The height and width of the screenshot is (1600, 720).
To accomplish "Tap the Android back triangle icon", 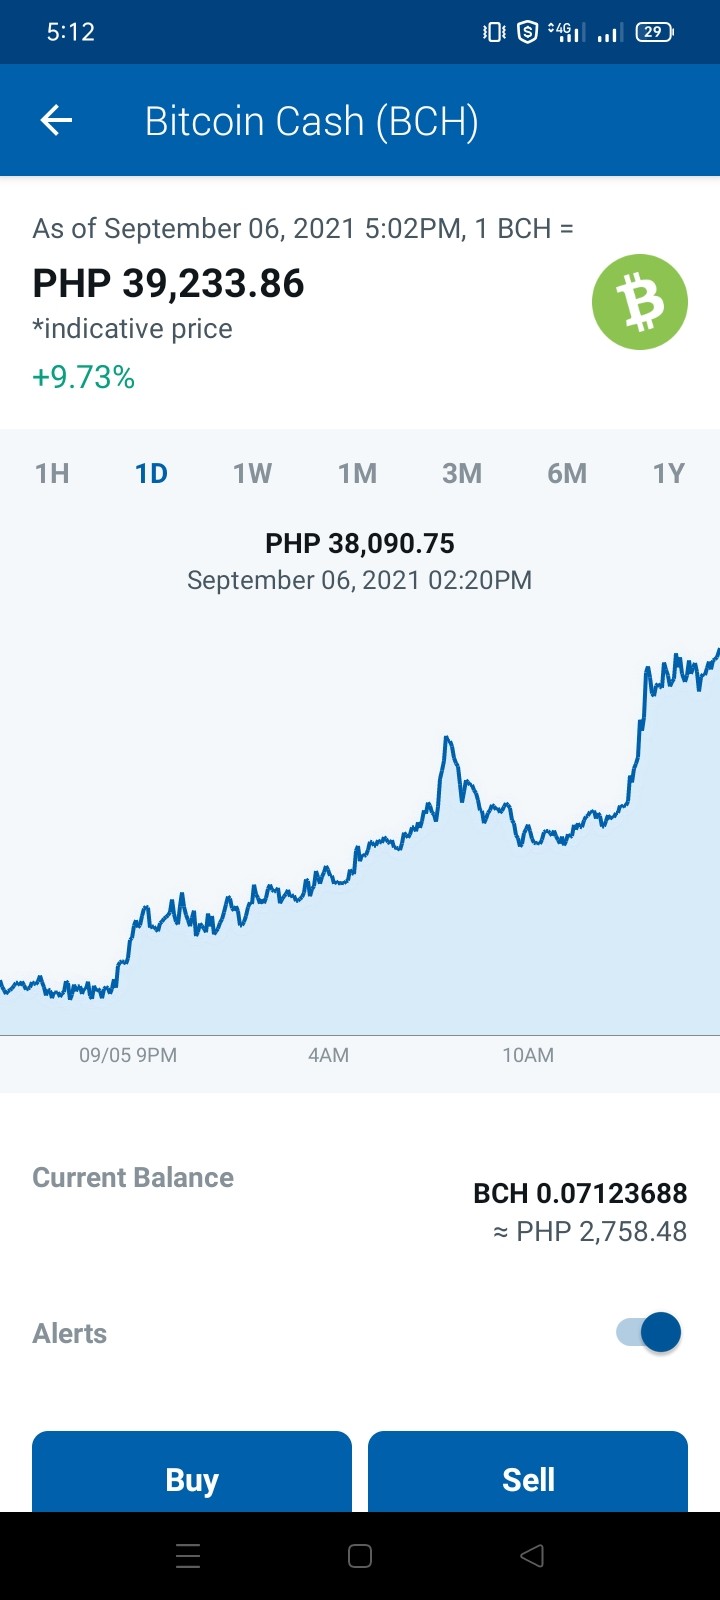I will [532, 1556].
